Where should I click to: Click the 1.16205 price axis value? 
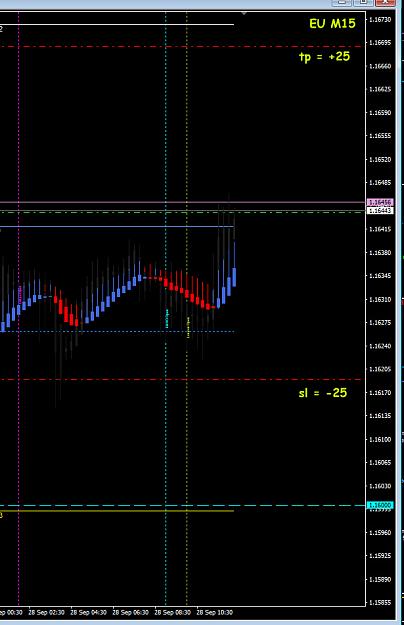pyautogui.click(x=380, y=369)
